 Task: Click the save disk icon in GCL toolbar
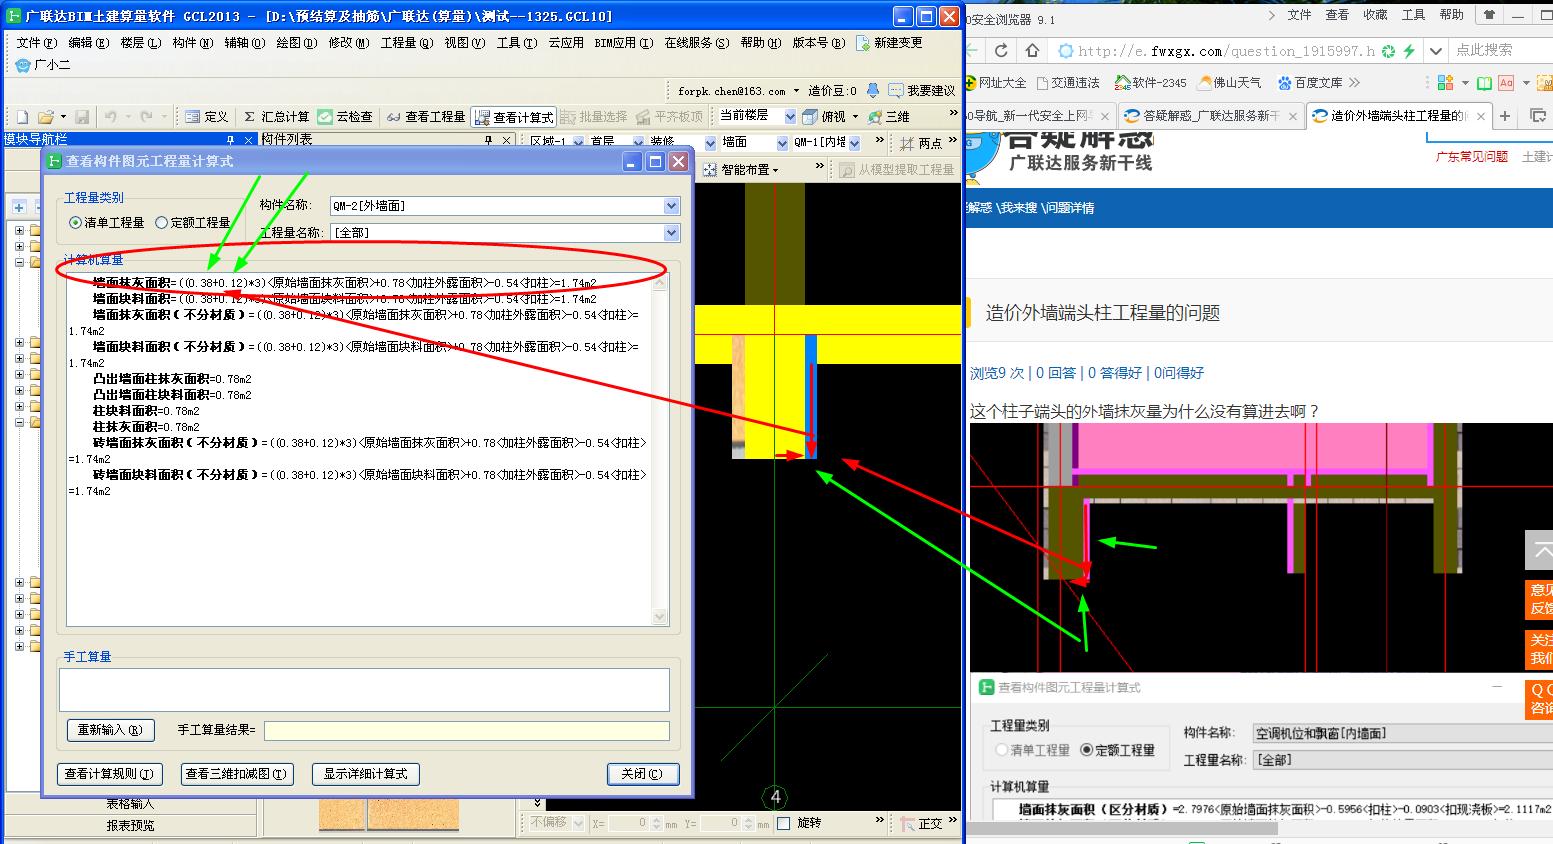(82, 117)
